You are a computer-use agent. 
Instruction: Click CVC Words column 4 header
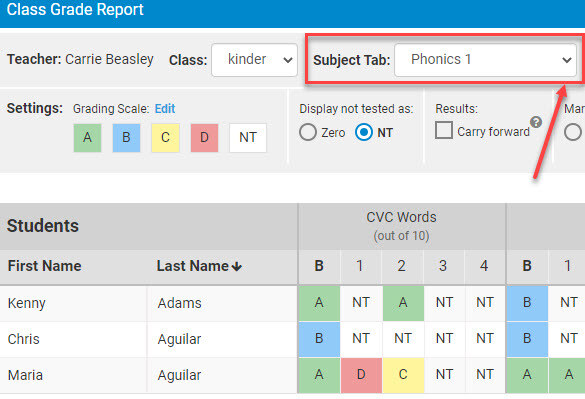coord(484,266)
